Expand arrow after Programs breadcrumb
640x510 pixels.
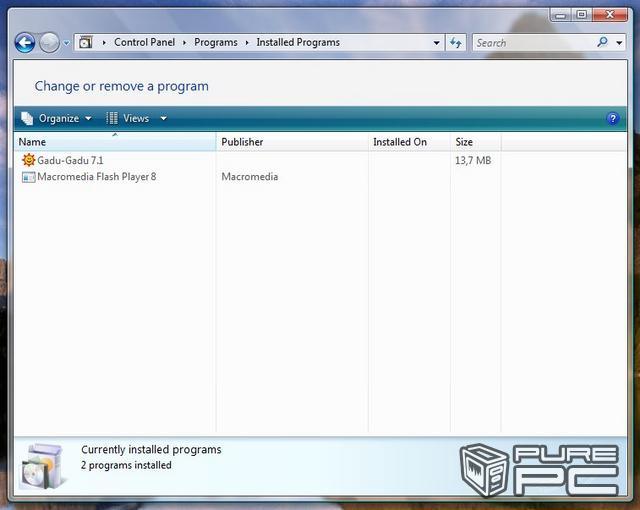[x=247, y=43]
